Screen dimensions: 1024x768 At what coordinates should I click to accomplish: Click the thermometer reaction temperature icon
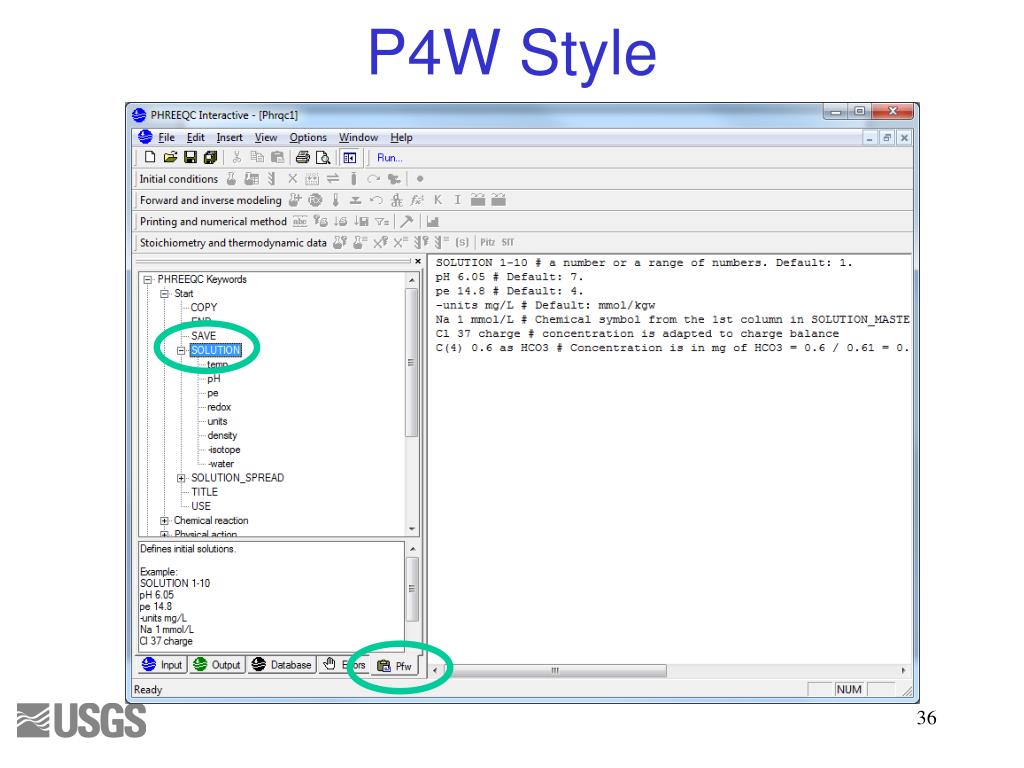coord(336,200)
